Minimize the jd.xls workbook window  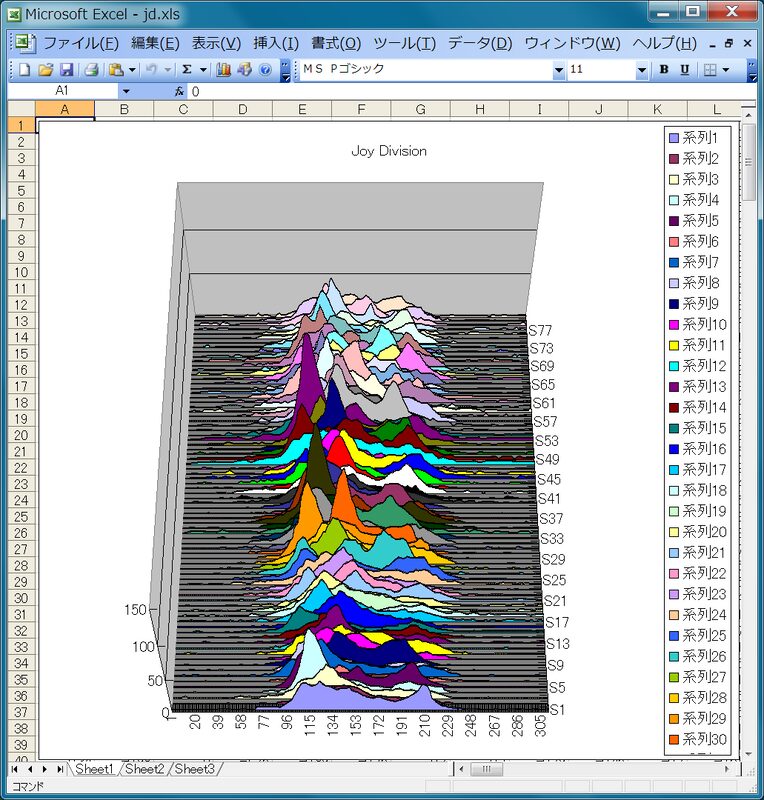tap(712, 45)
